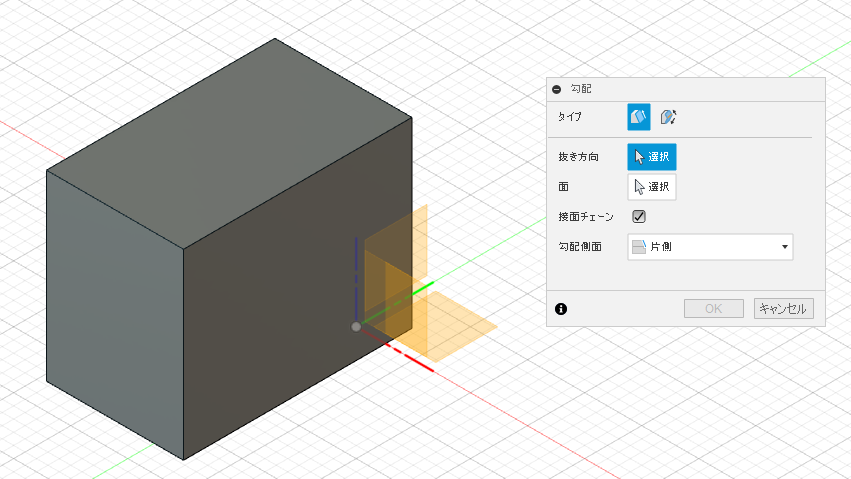Select the horizontal orange origin plane
Image resolution: width=851 pixels, height=479 pixels.
tap(453, 325)
